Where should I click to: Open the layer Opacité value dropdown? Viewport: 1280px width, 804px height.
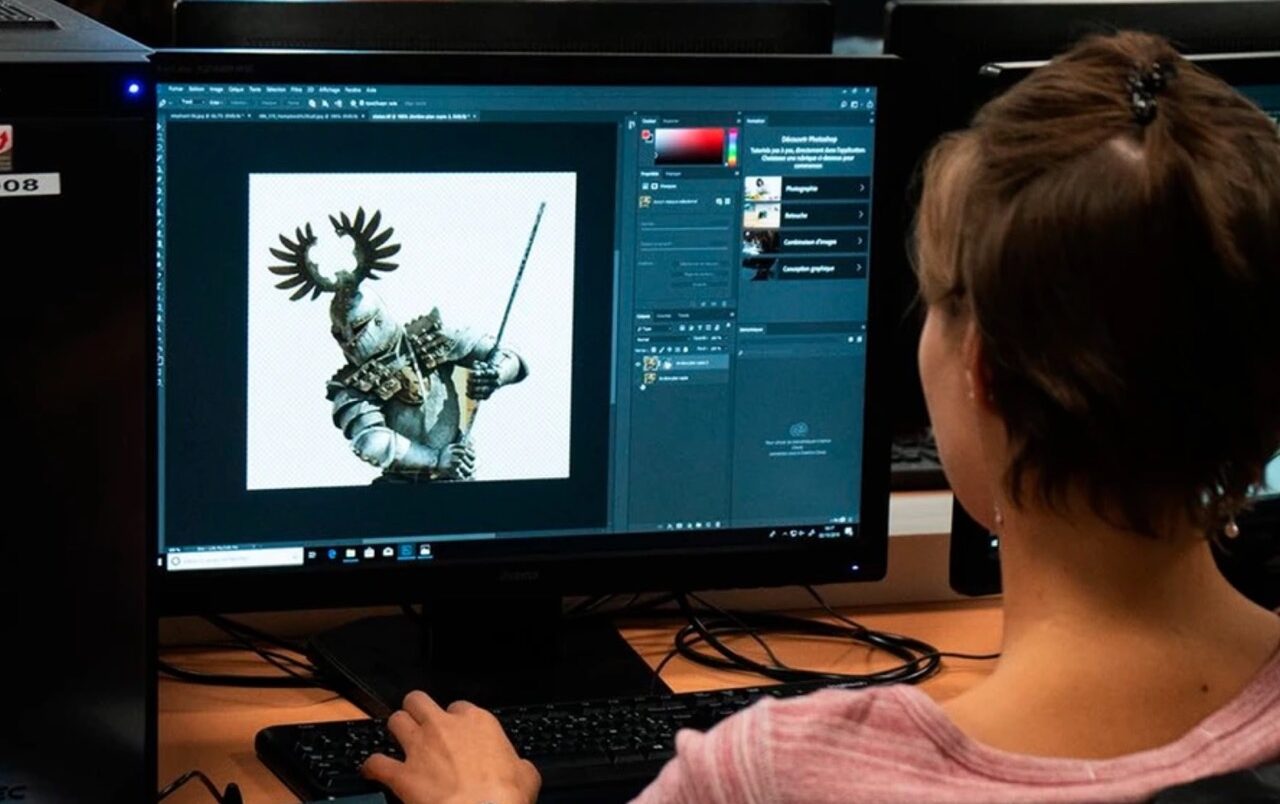(x=719, y=338)
